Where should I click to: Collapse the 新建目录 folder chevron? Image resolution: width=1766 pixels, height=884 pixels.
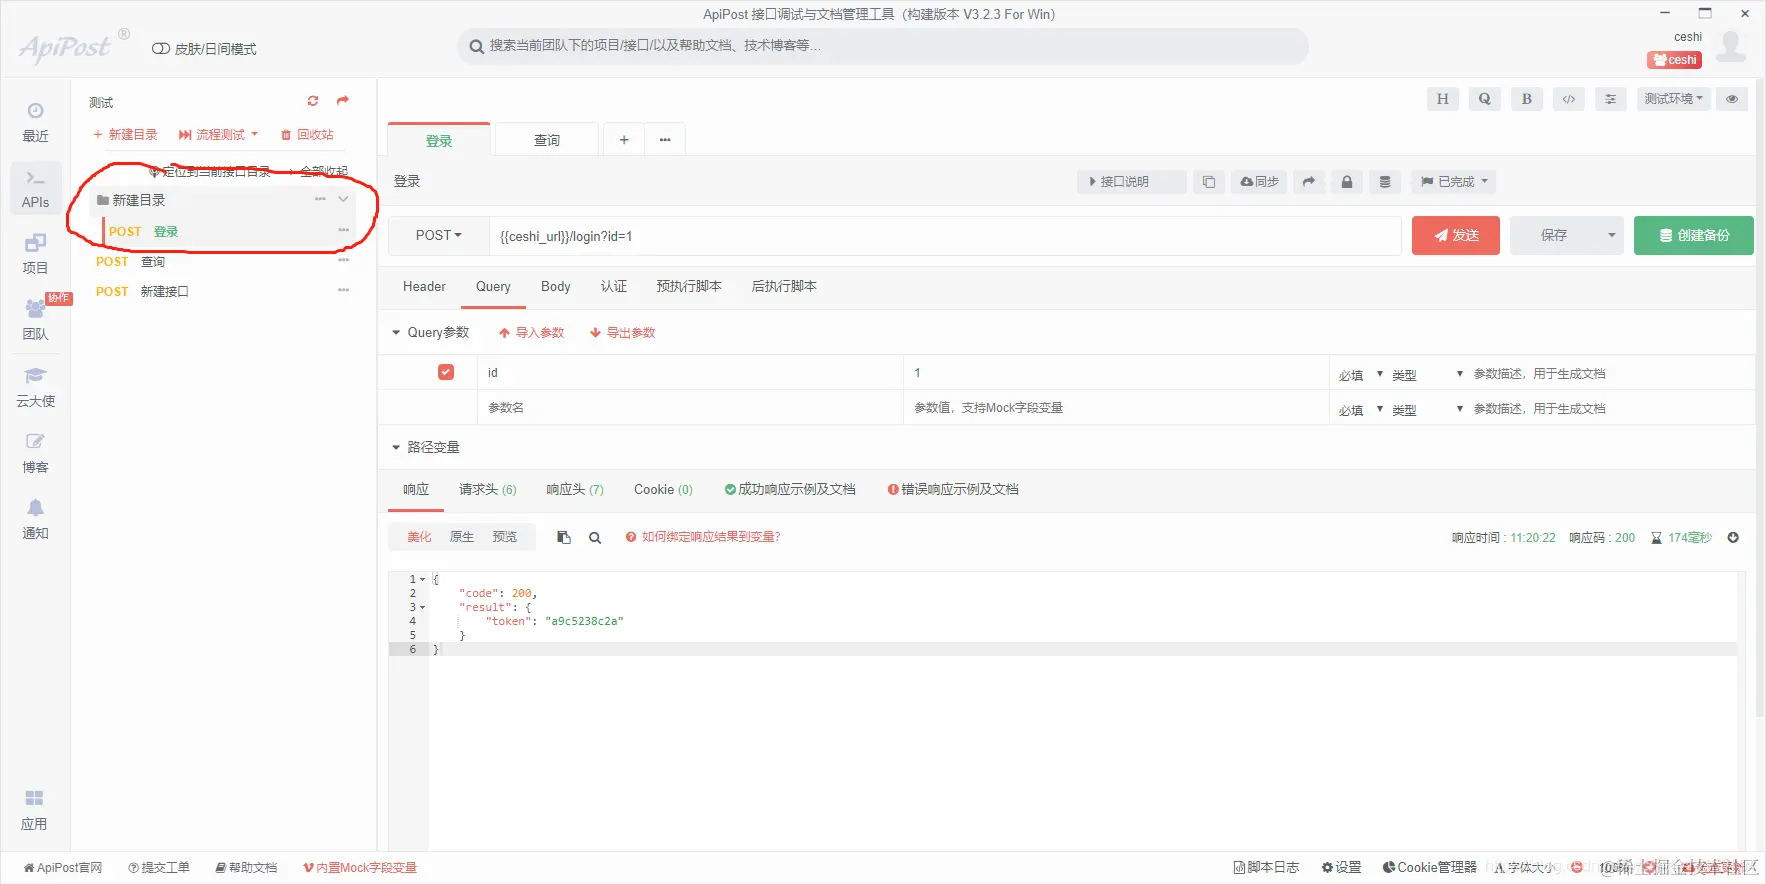343,200
